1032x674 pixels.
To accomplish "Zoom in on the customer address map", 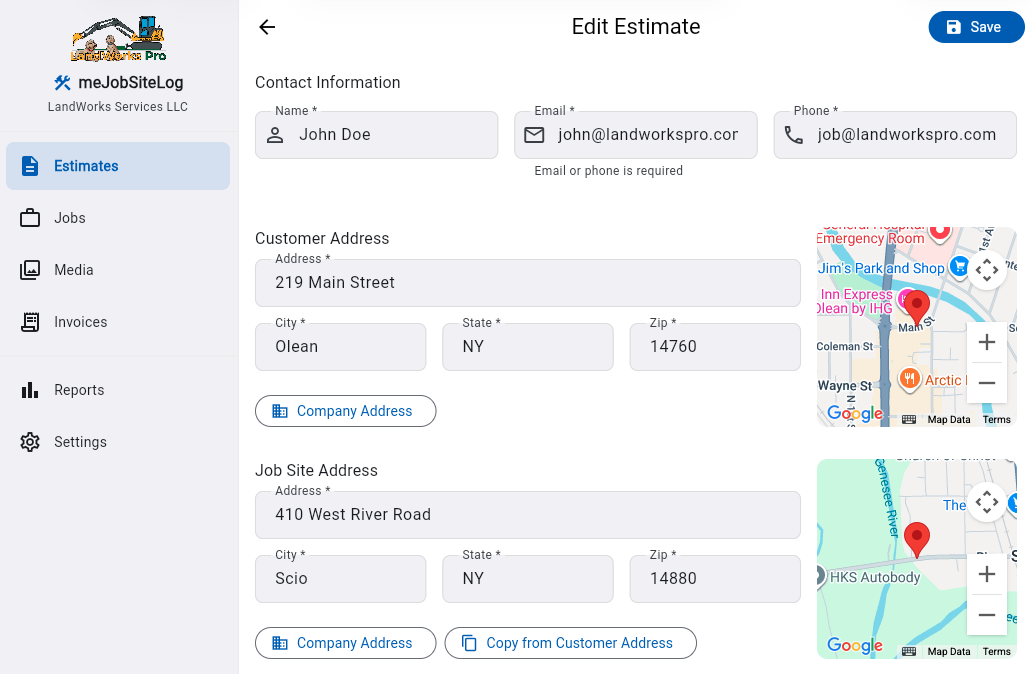I will 987,342.
